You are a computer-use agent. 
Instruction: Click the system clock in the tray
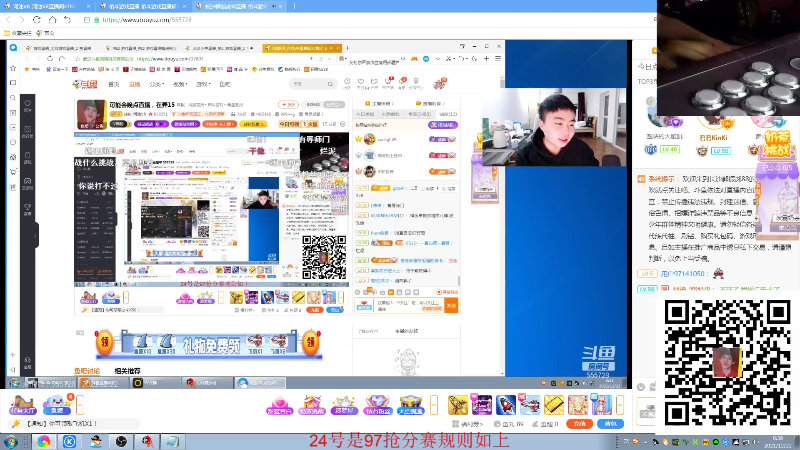[778, 441]
